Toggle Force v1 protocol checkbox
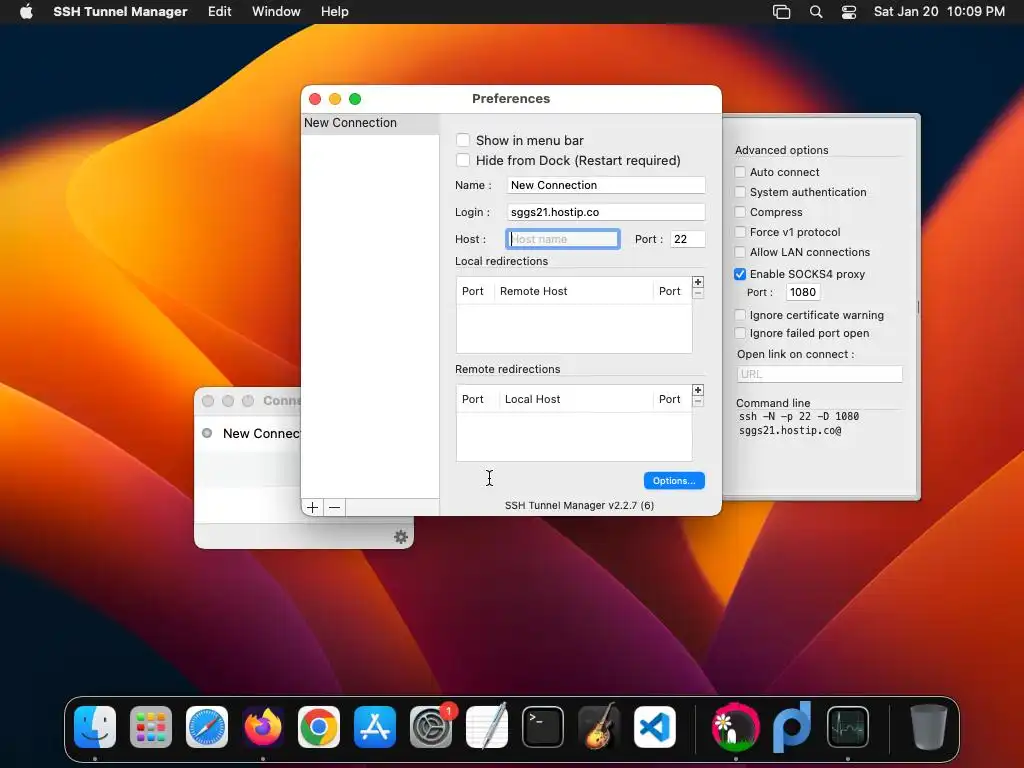 point(740,232)
